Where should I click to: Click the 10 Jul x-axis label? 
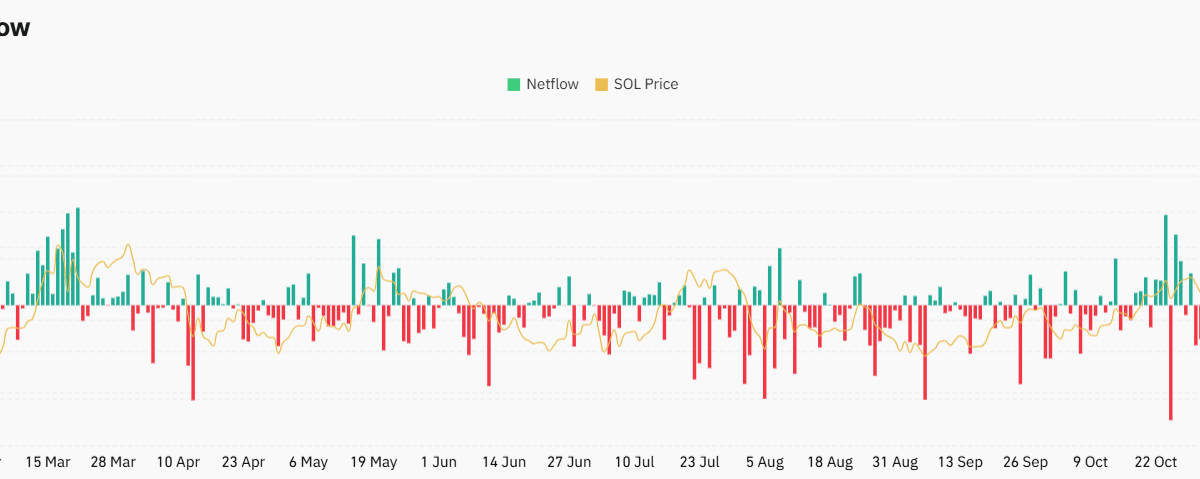point(634,462)
